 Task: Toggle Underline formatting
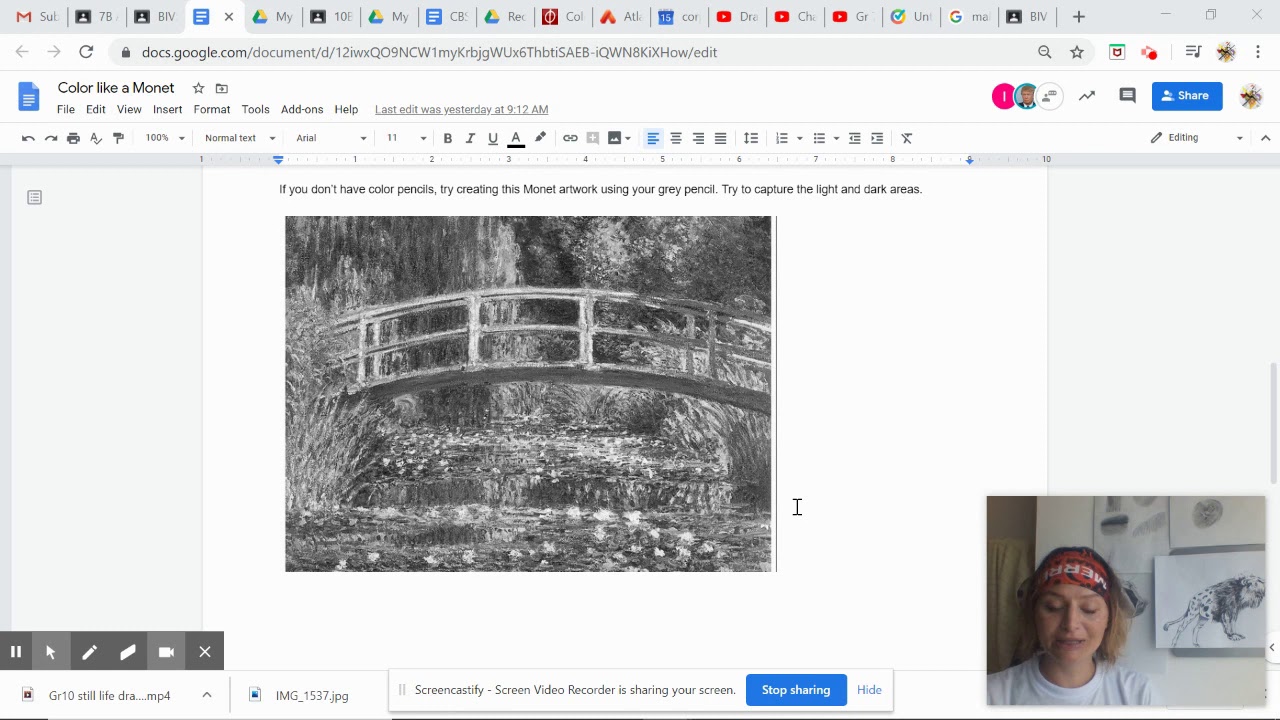pyautogui.click(x=493, y=138)
